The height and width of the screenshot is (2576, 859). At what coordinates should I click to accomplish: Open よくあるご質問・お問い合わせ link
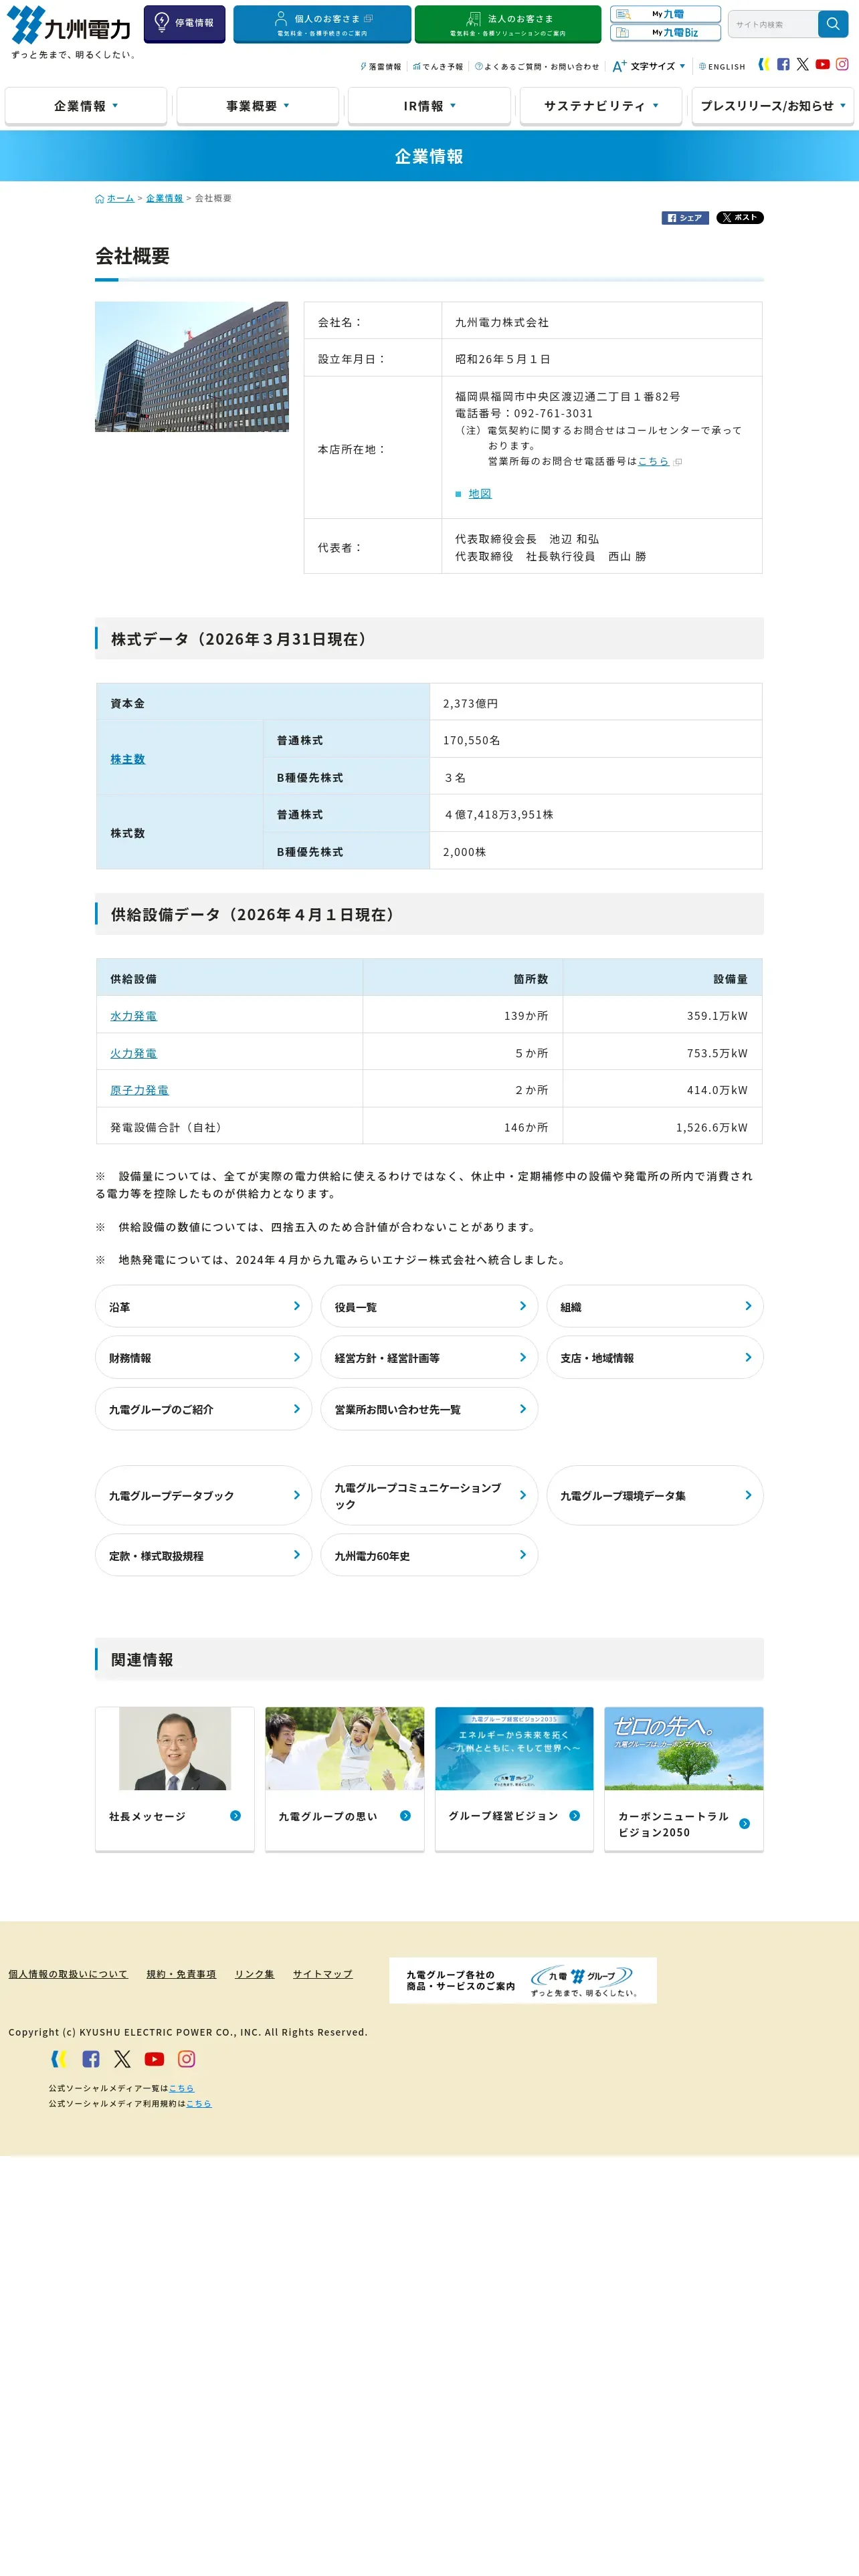point(537,67)
